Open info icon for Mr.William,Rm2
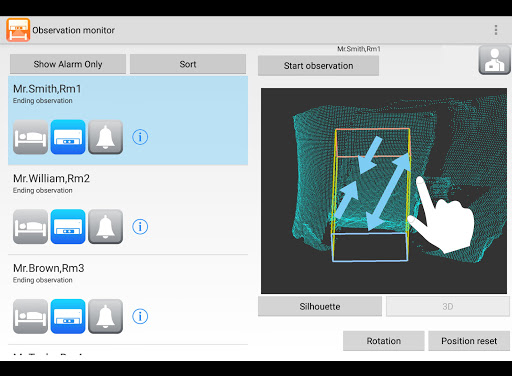Viewport: 512px width, 376px height. (x=140, y=227)
